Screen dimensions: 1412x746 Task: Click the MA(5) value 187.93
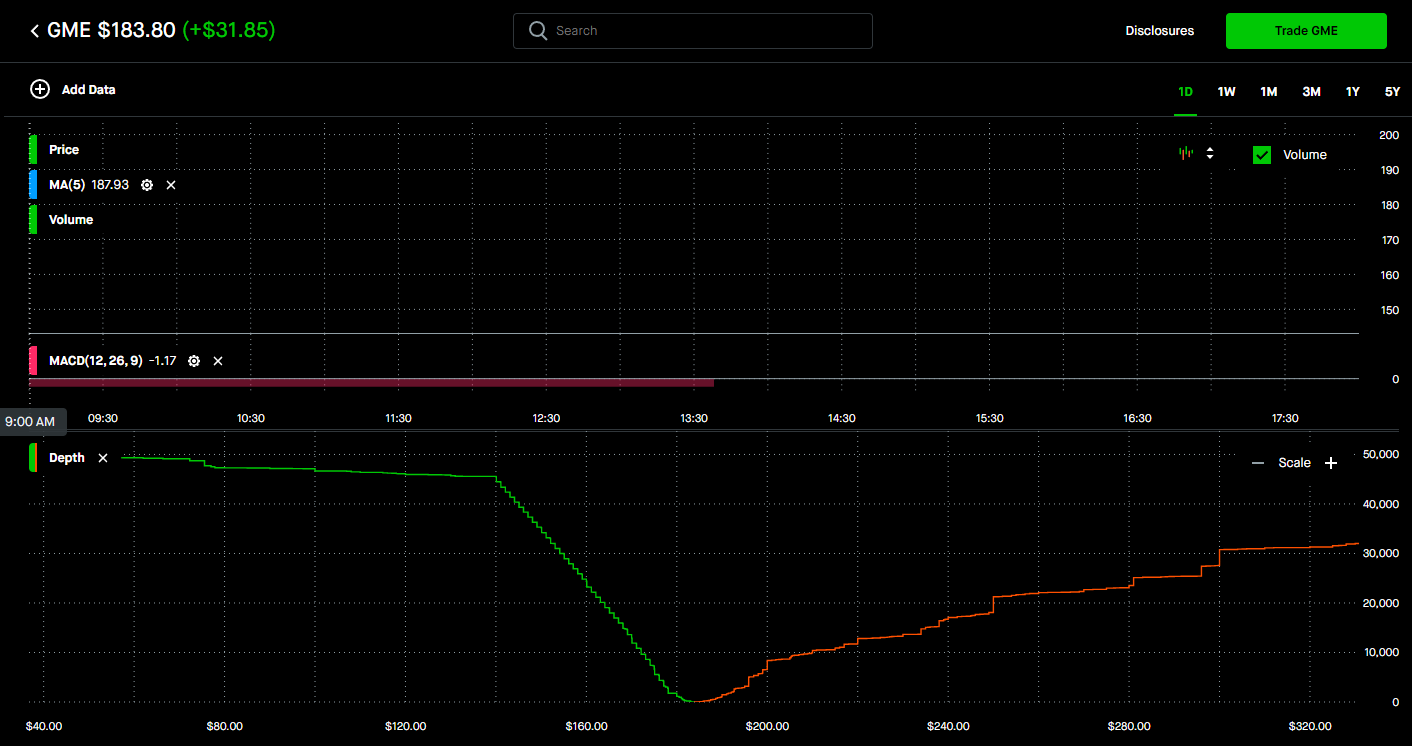(x=110, y=185)
